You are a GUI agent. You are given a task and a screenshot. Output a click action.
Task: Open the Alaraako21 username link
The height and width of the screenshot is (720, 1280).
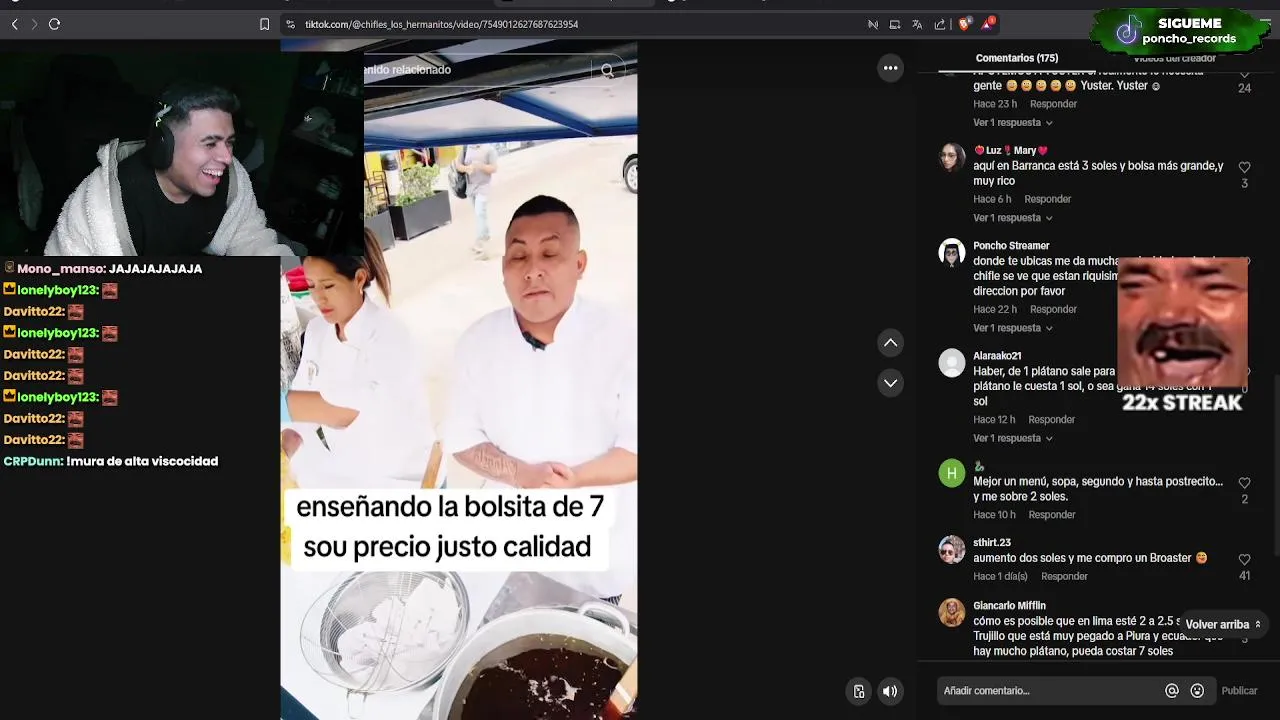(997, 356)
